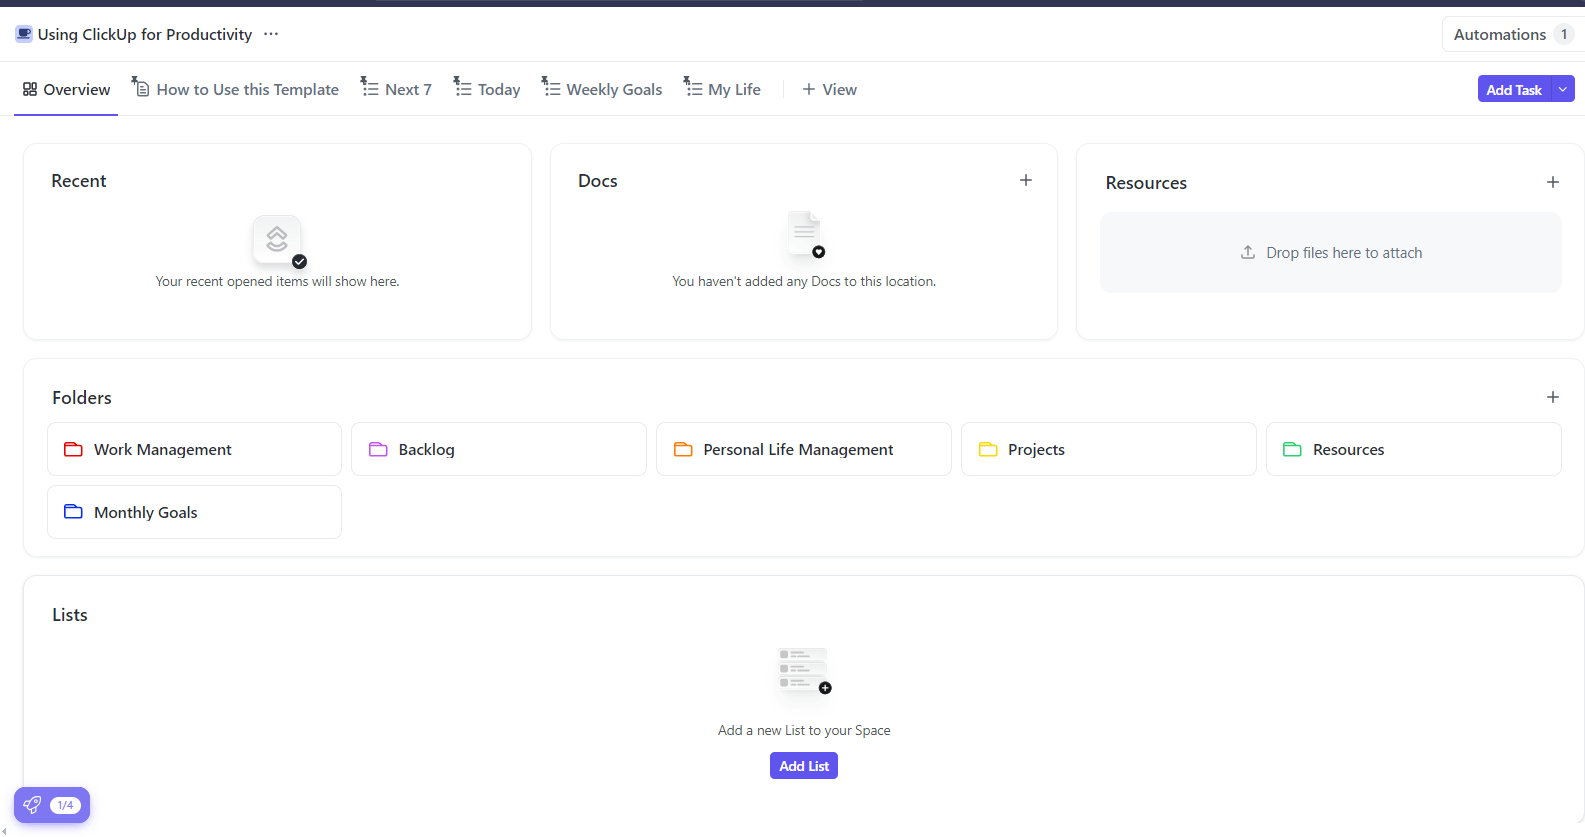
Task: Expand the Add Task dropdown arrow
Action: click(1562, 89)
